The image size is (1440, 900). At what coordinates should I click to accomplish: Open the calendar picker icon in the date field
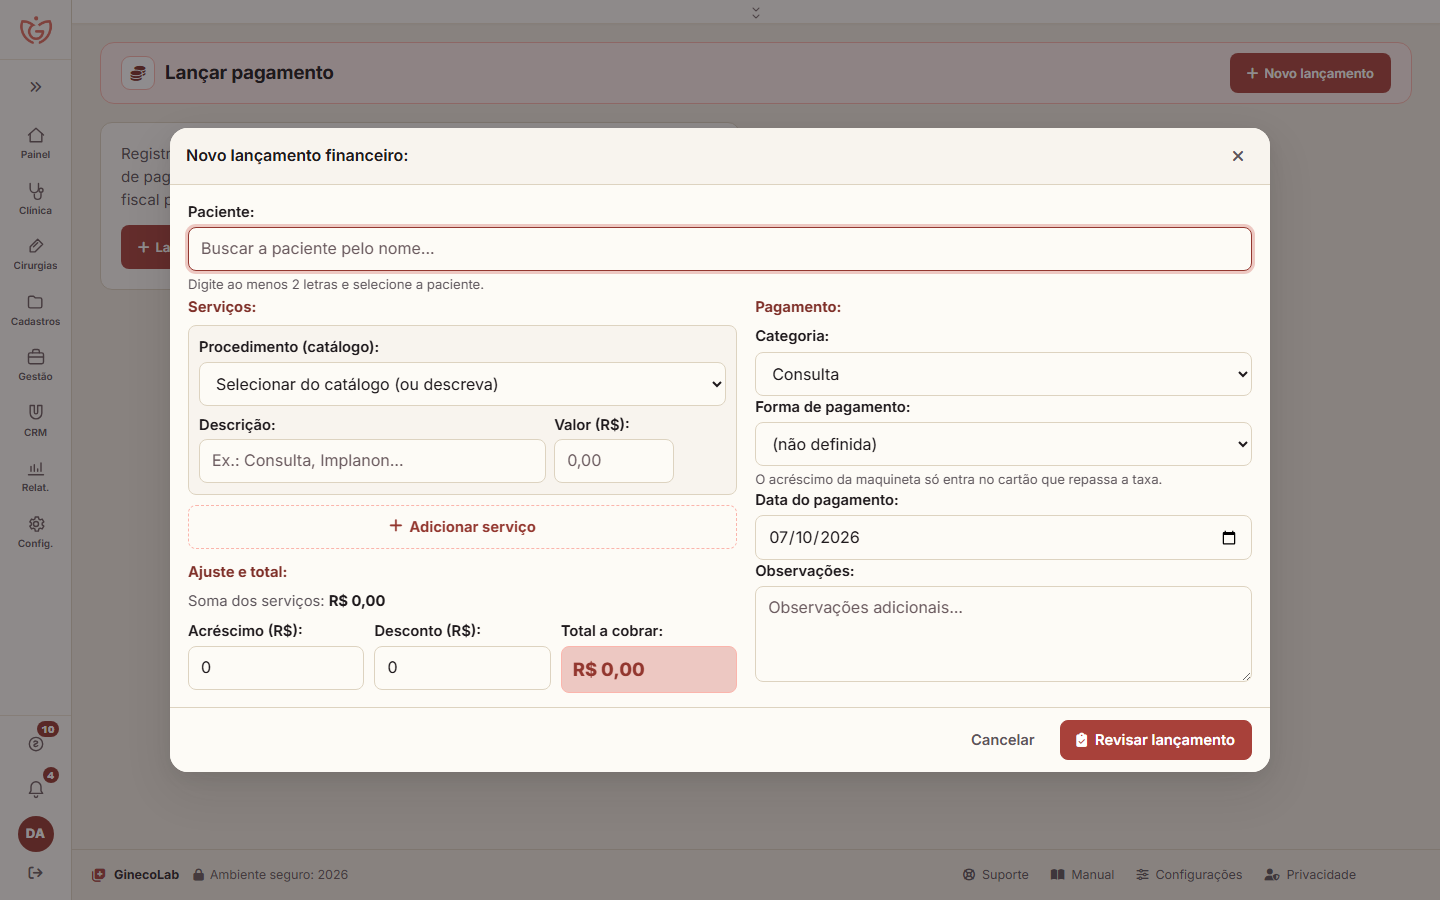click(1229, 538)
